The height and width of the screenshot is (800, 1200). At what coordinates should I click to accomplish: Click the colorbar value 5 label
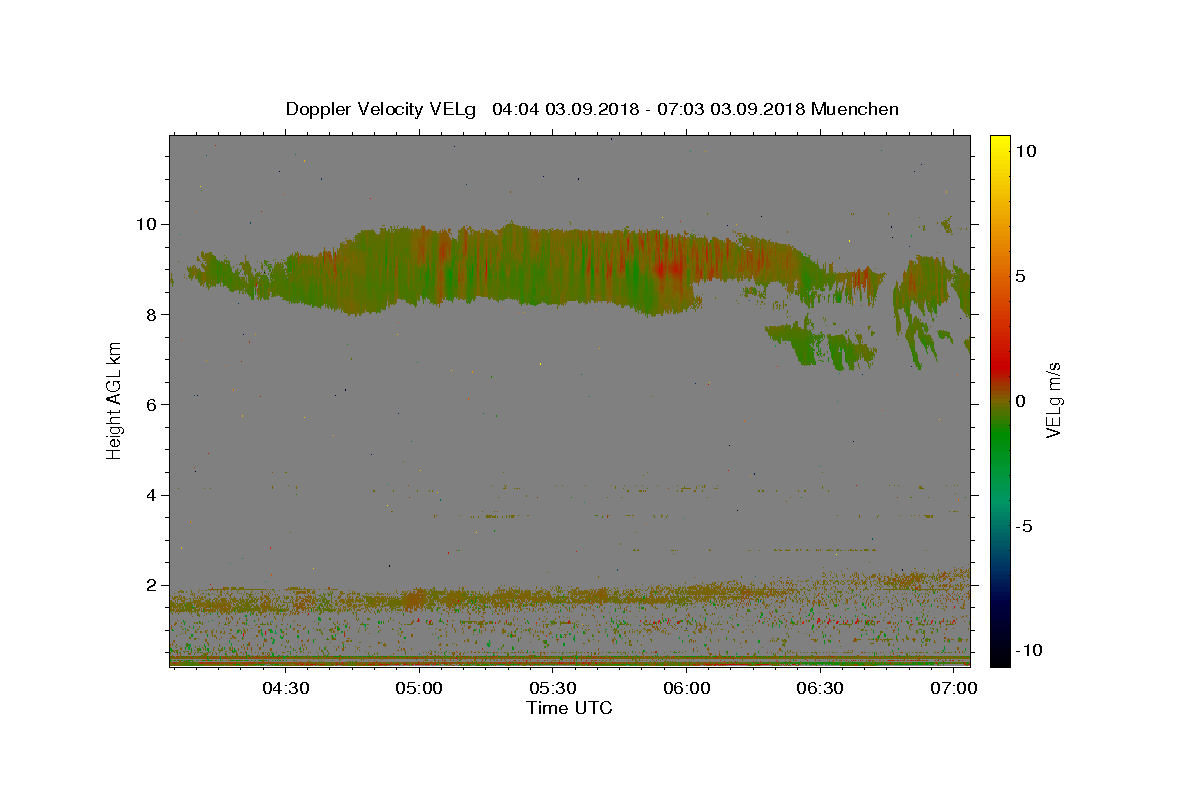coord(1020,276)
